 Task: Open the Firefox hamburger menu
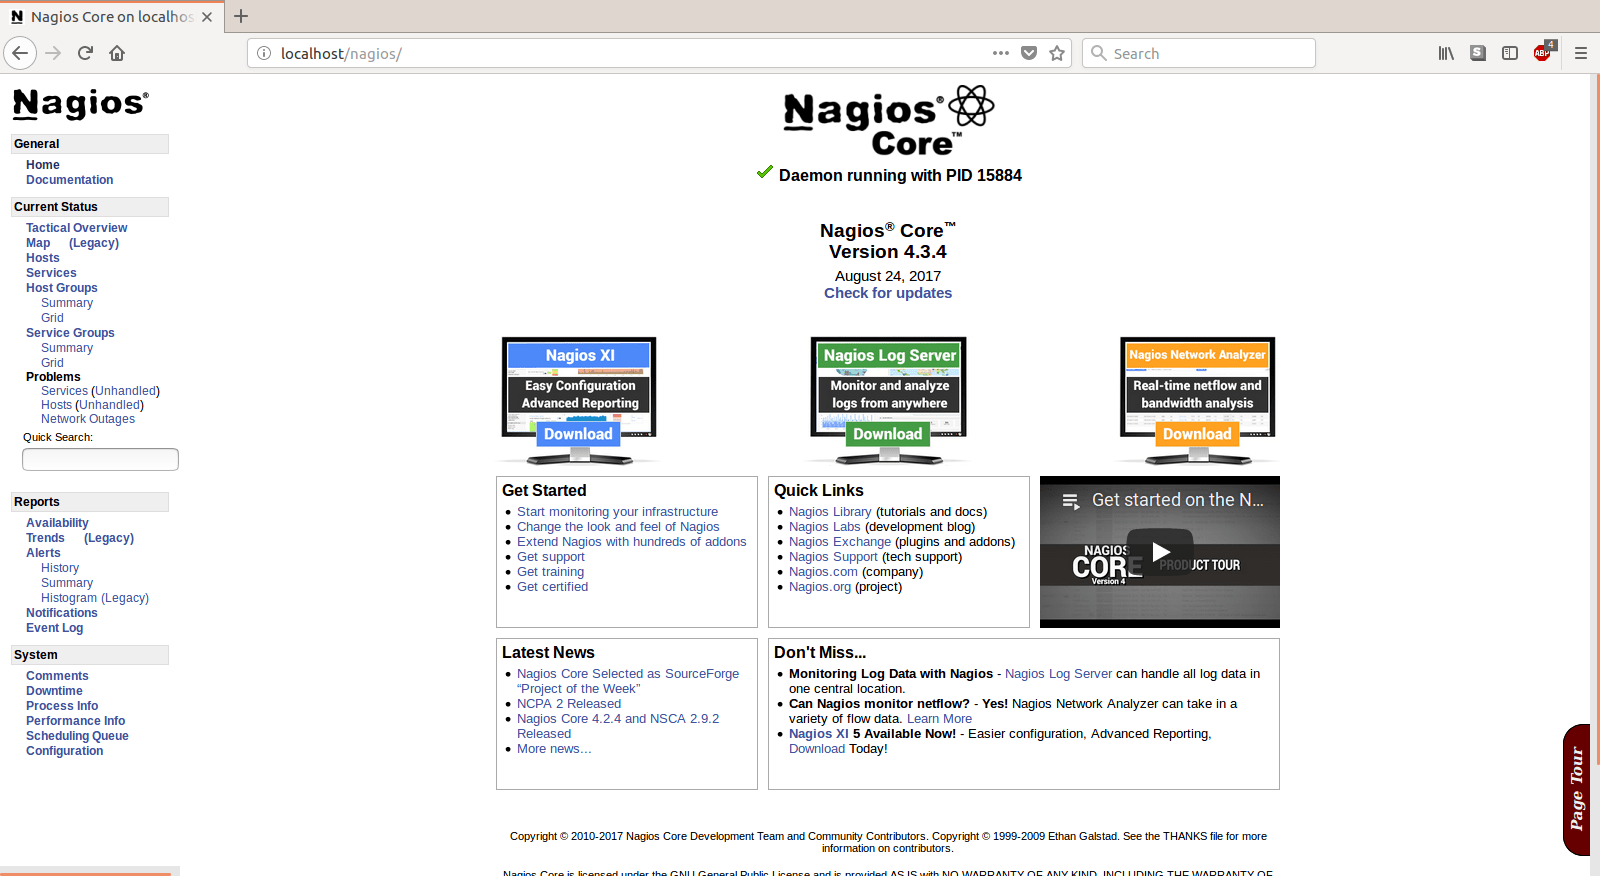[1581, 53]
